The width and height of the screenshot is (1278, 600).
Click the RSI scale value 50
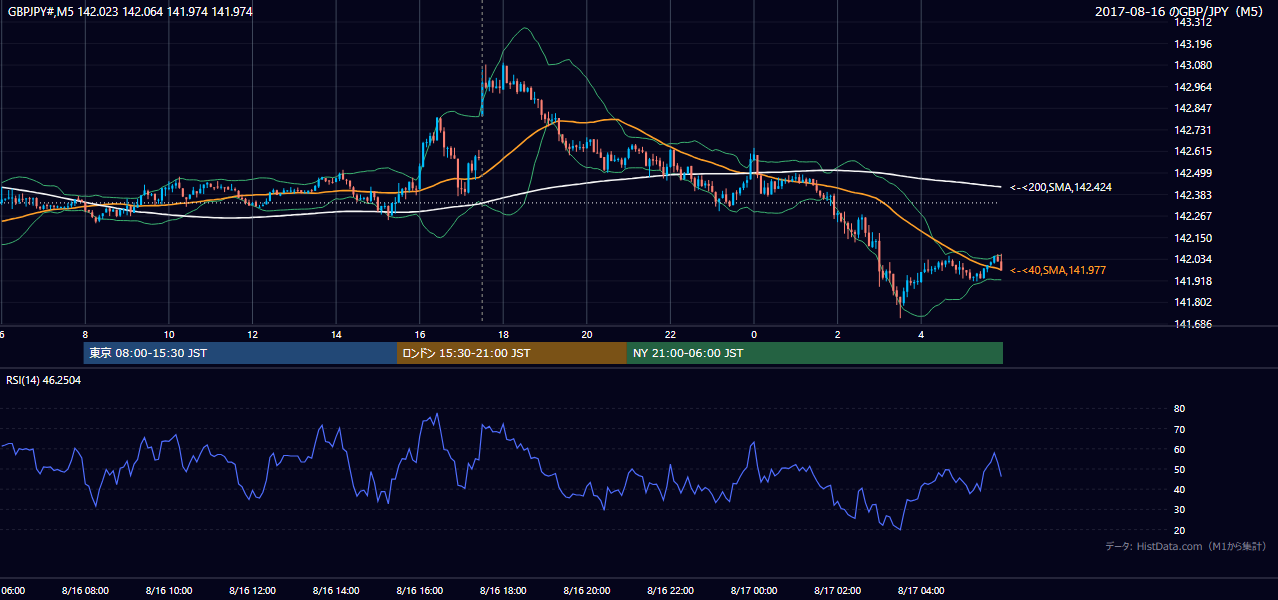(x=1179, y=469)
